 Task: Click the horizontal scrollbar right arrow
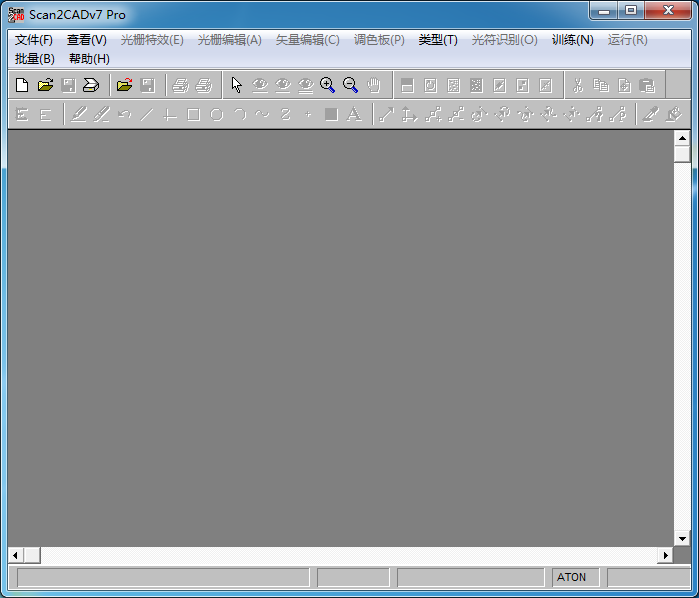[x=666, y=555]
